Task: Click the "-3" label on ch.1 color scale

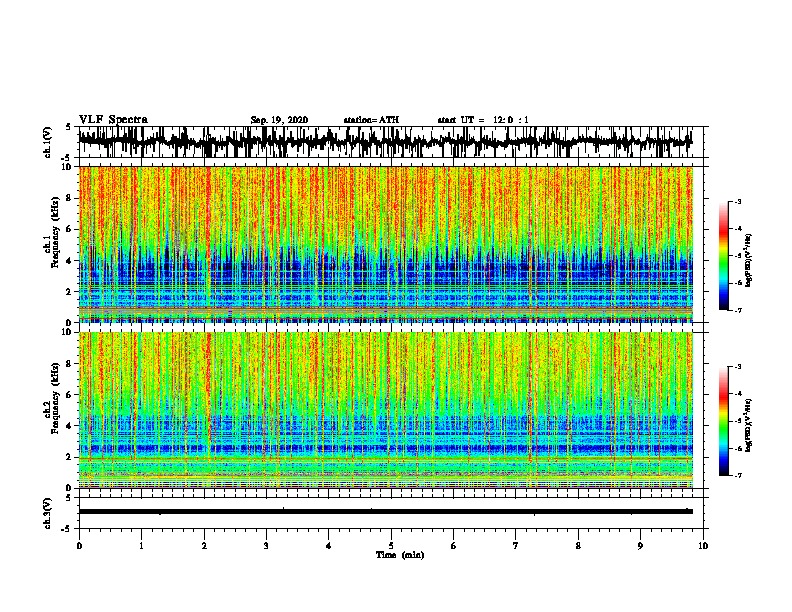Action: [738, 202]
